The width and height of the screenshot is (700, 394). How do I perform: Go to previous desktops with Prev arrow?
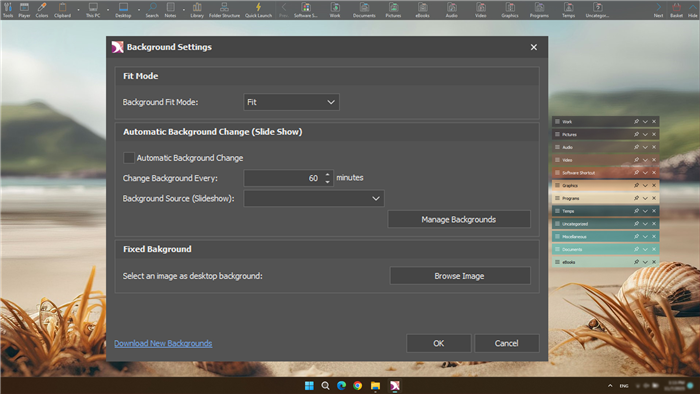coord(283,10)
